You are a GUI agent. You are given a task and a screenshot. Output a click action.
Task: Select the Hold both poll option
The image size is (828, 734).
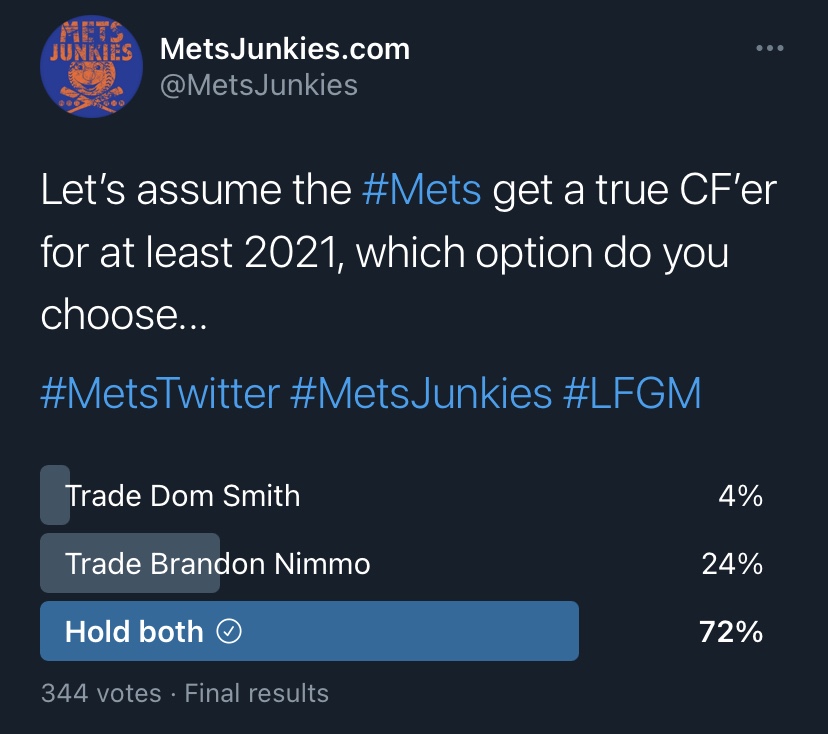tap(134, 632)
